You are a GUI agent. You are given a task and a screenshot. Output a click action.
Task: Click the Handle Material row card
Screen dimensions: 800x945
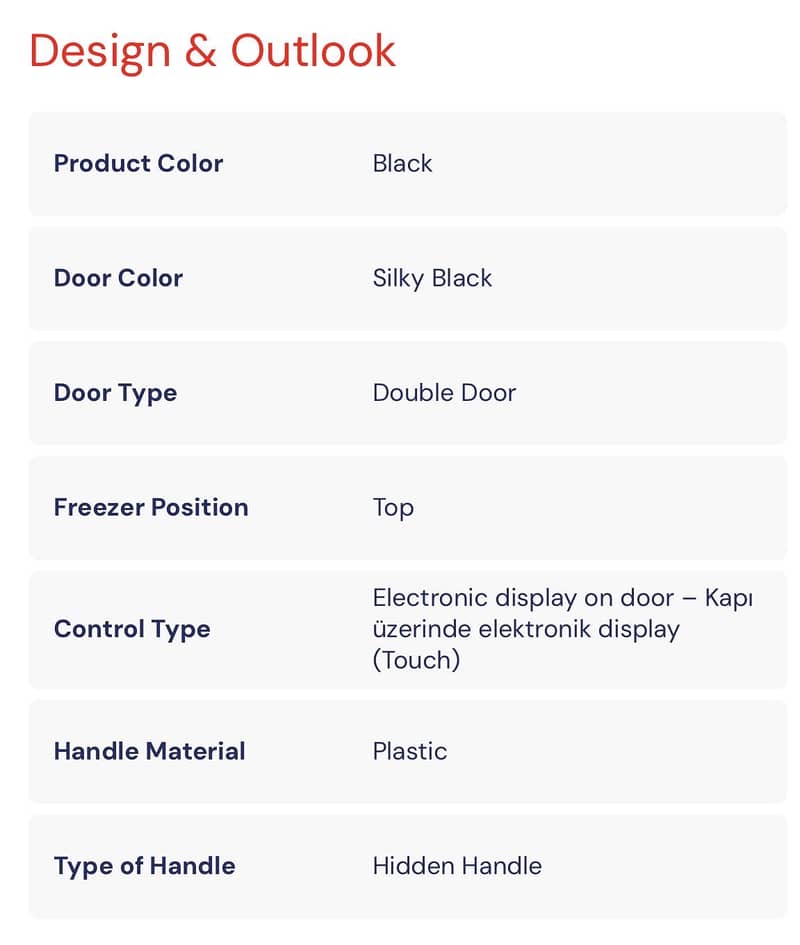pyautogui.click(x=408, y=752)
